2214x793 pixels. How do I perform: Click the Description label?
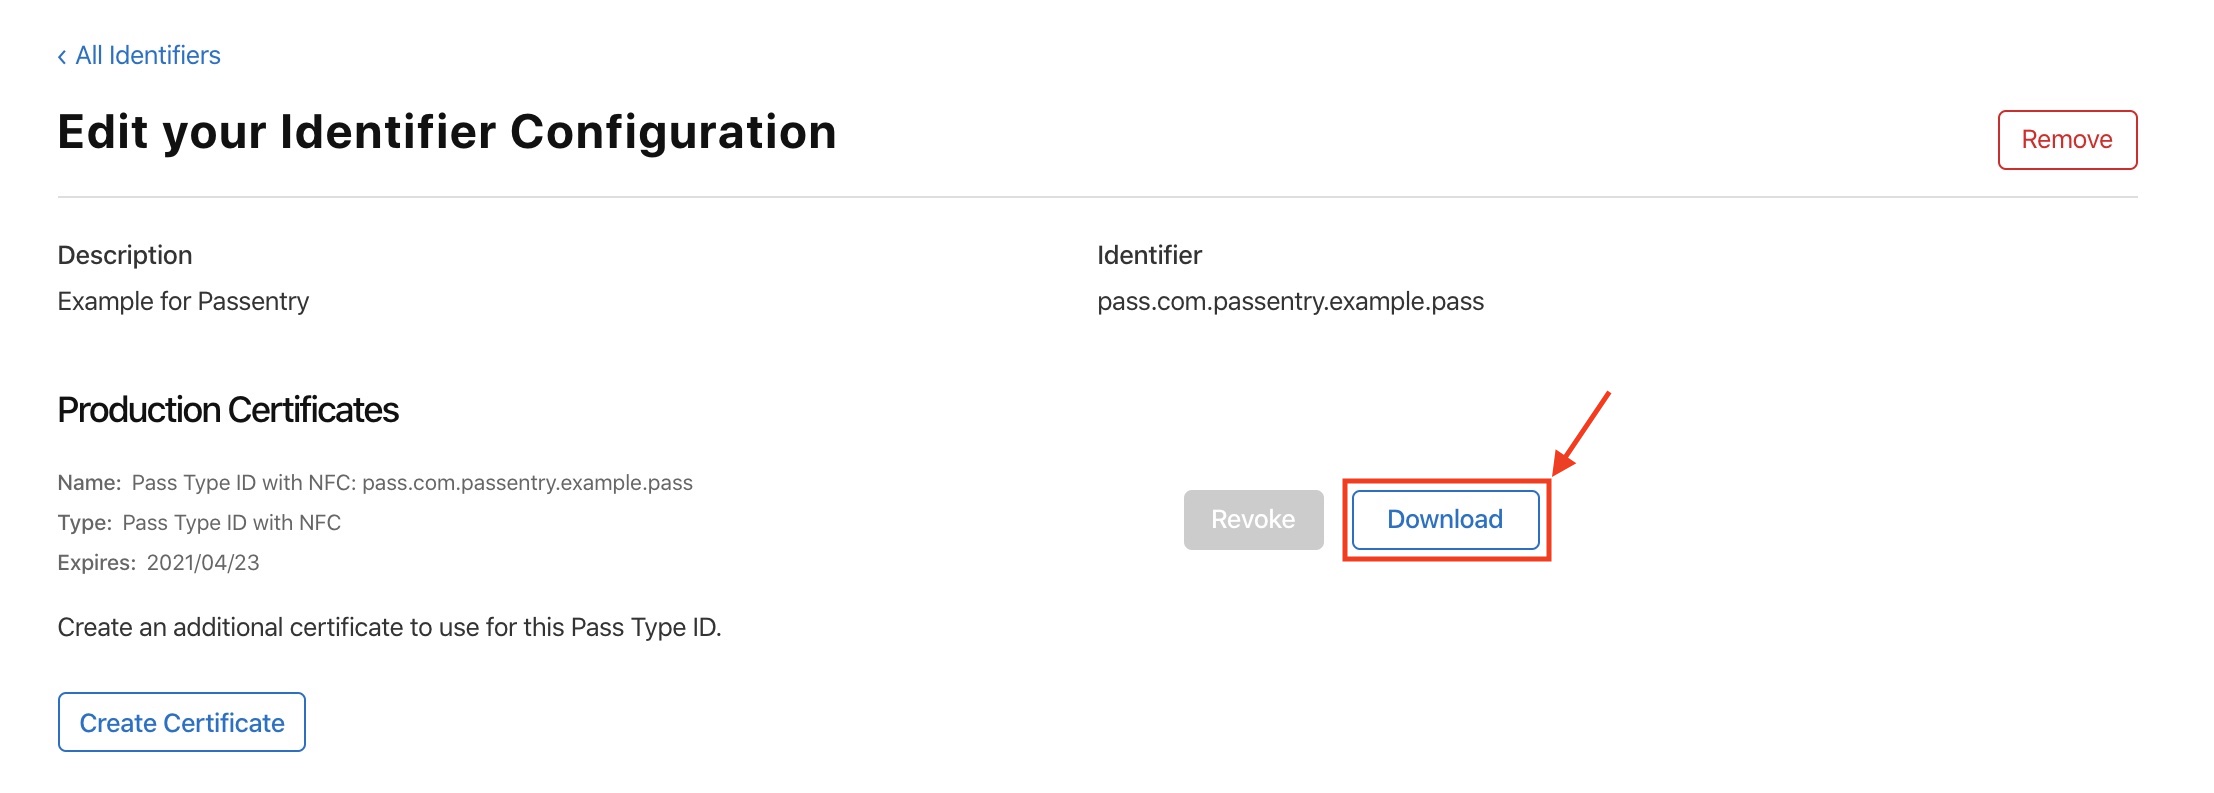(125, 255)
